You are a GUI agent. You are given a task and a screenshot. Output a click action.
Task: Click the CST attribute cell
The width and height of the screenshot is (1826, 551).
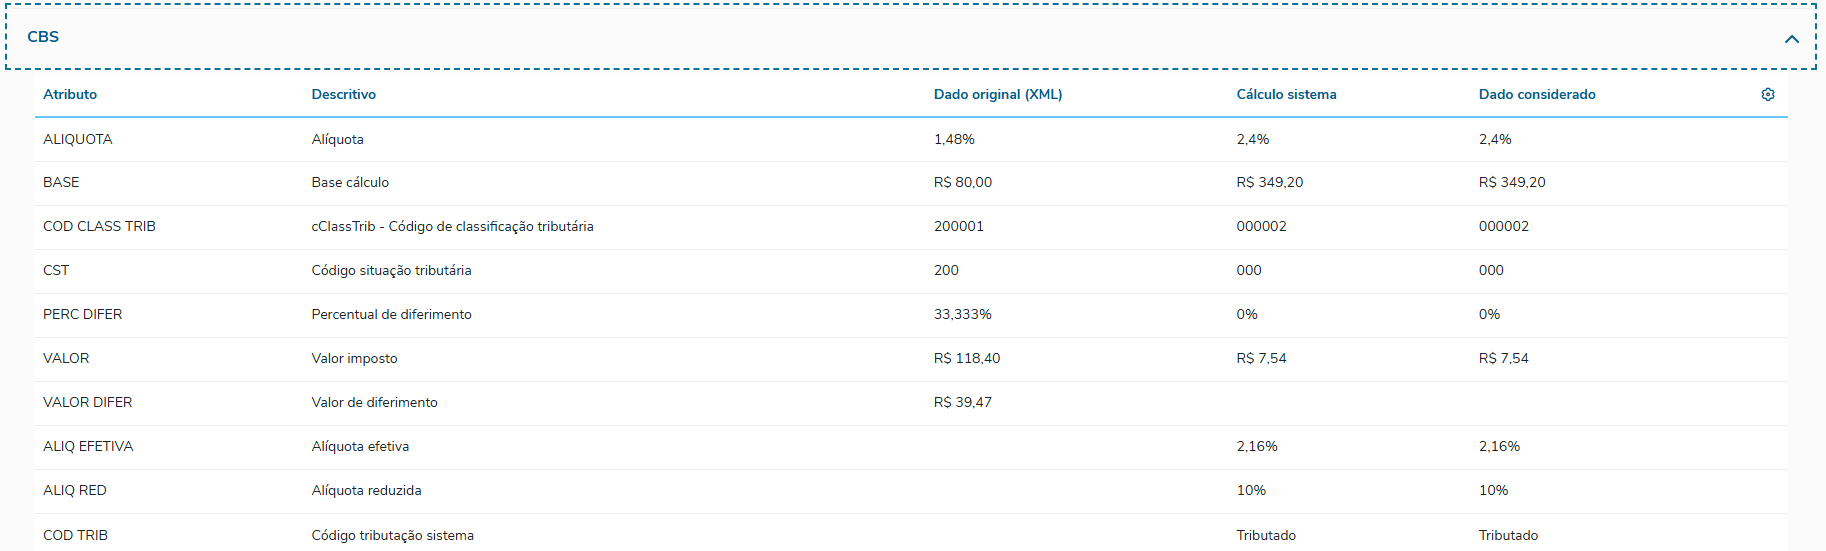pos(56,270)
